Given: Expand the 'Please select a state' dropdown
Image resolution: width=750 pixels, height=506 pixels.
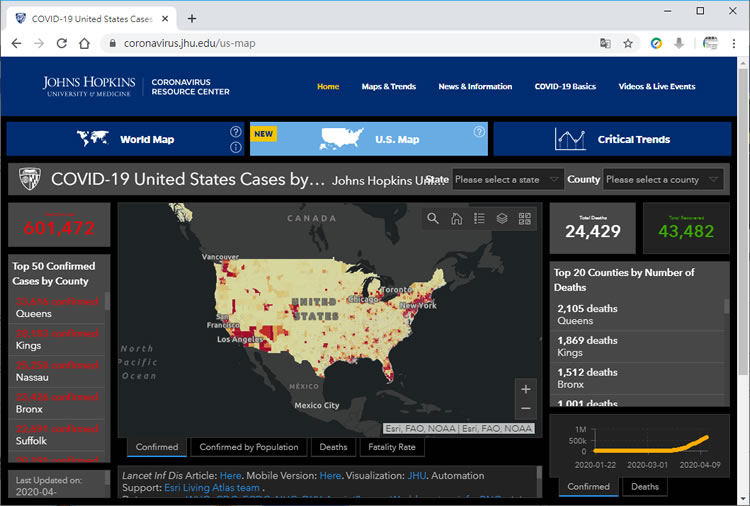Looking at the screenshot, I should tap(508, 180).
